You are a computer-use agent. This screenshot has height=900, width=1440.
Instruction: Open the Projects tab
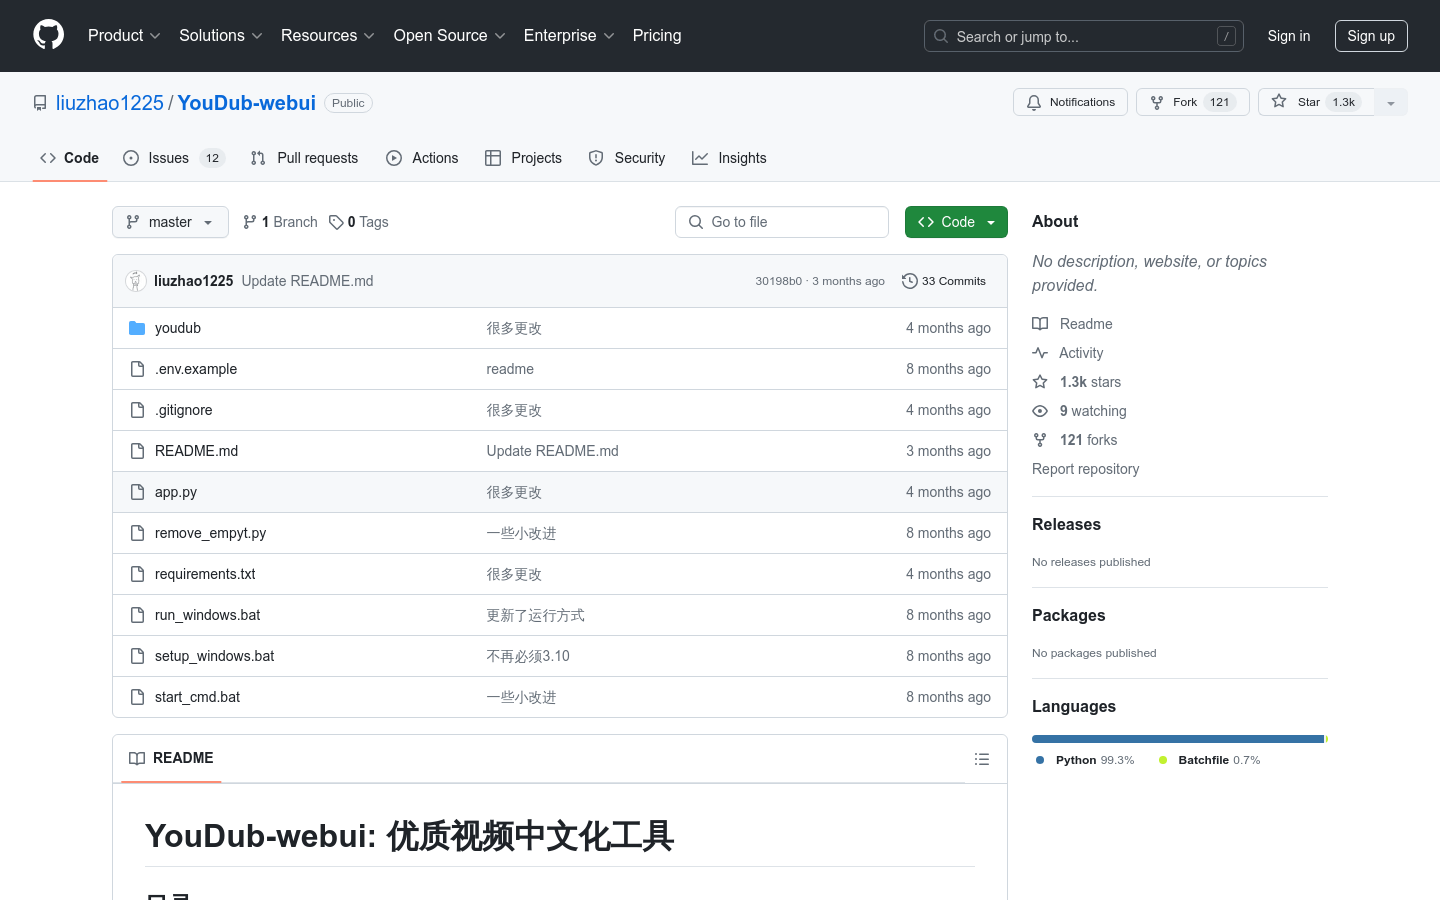click(x=523, y=158)
